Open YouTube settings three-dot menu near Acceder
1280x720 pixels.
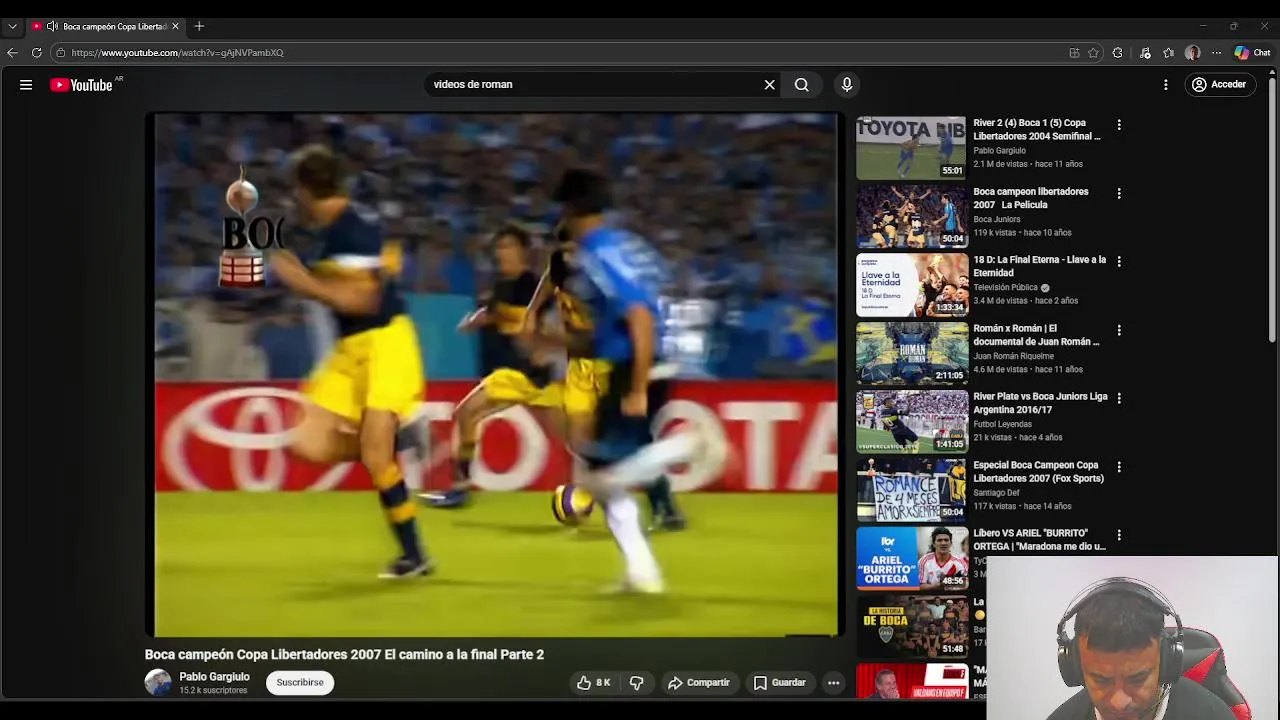[x=1166, y=85]
